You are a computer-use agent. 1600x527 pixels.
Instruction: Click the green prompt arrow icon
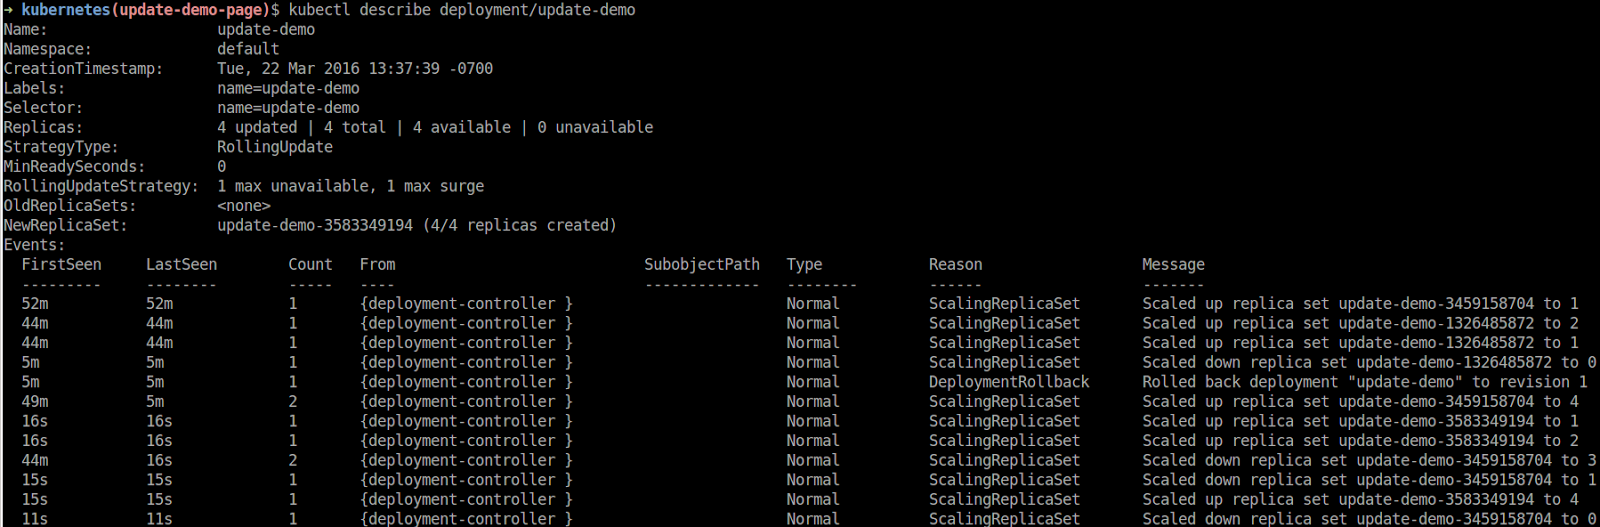pos(8,10)
